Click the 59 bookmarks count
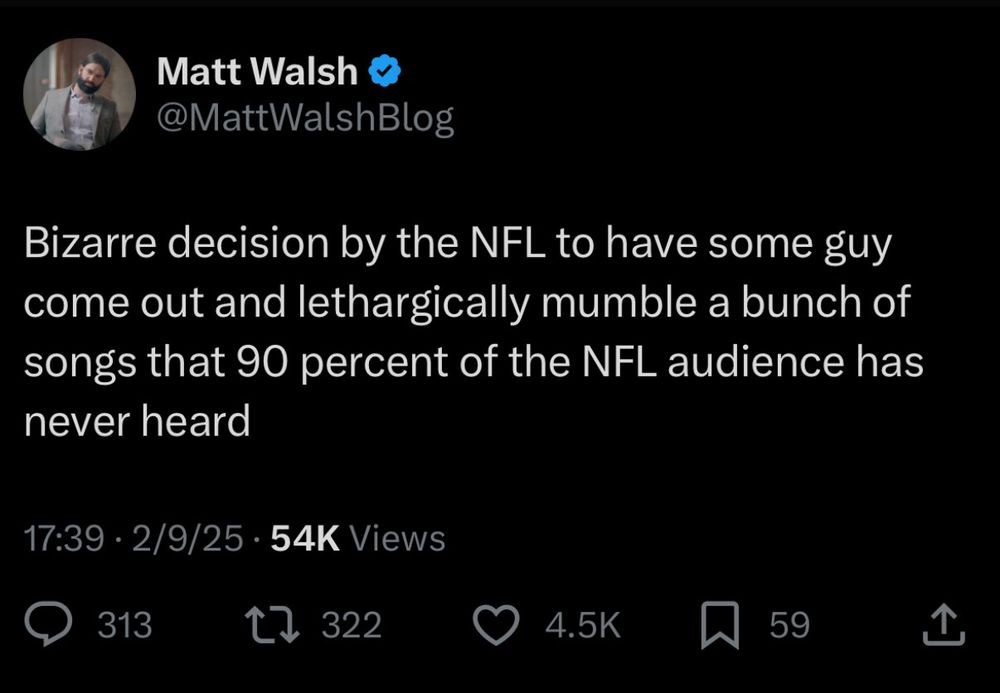Screen dimensions: 1000x693 pyautogui.click(x=790, y=625)
